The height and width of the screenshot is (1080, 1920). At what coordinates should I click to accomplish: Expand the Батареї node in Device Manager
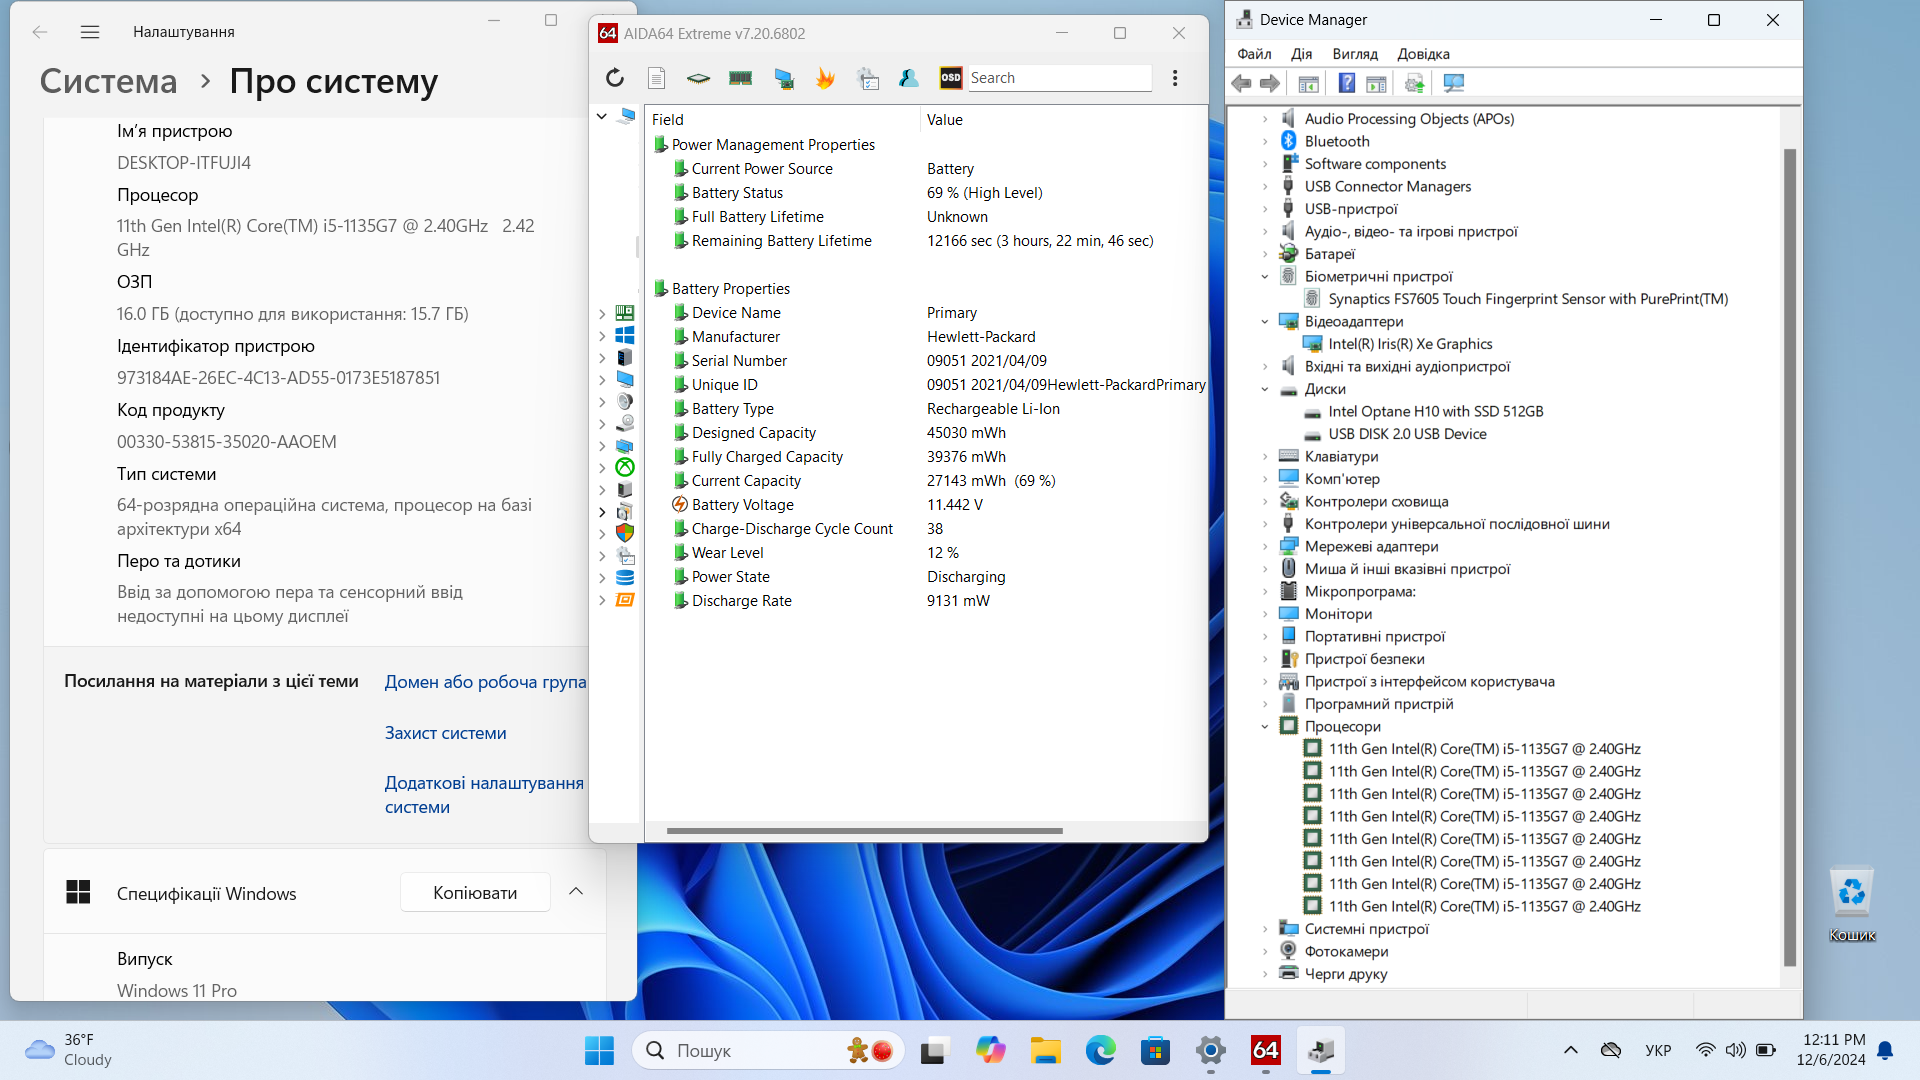[x=1265, y=254]
